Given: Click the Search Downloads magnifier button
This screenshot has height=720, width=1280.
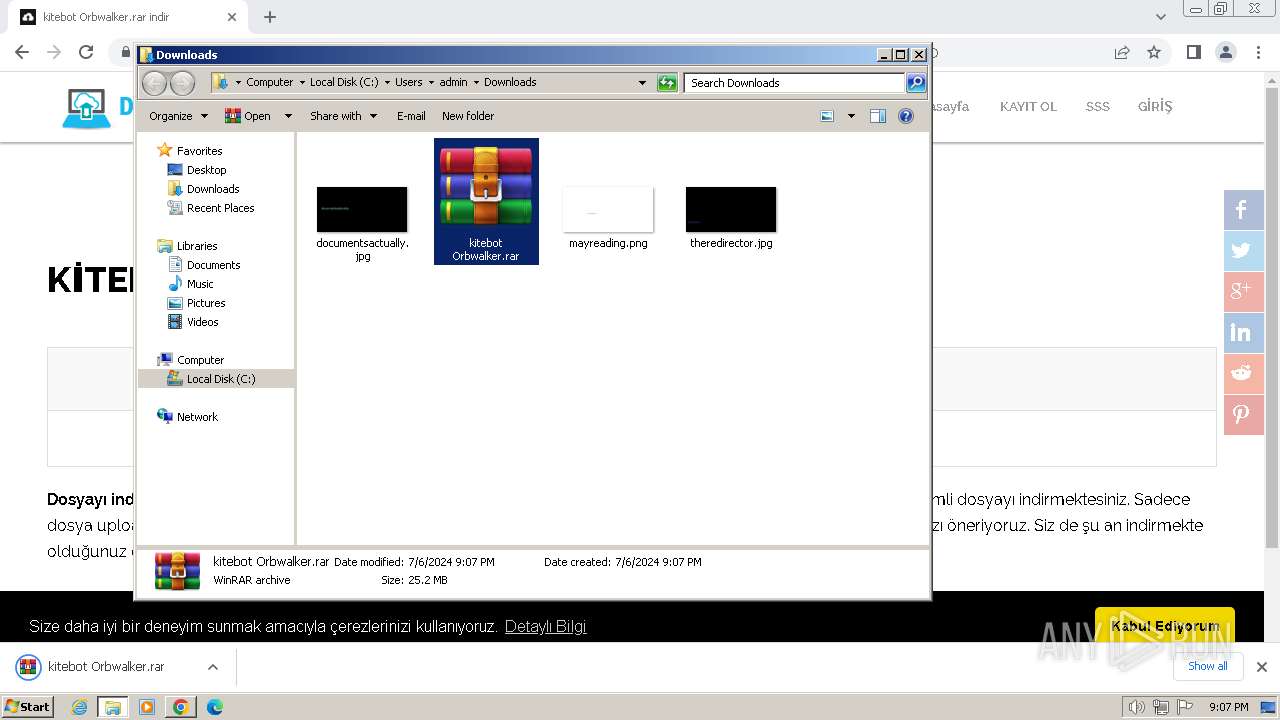Looking at the screenshot, I should pyautogui.click(x=916, y=83).
